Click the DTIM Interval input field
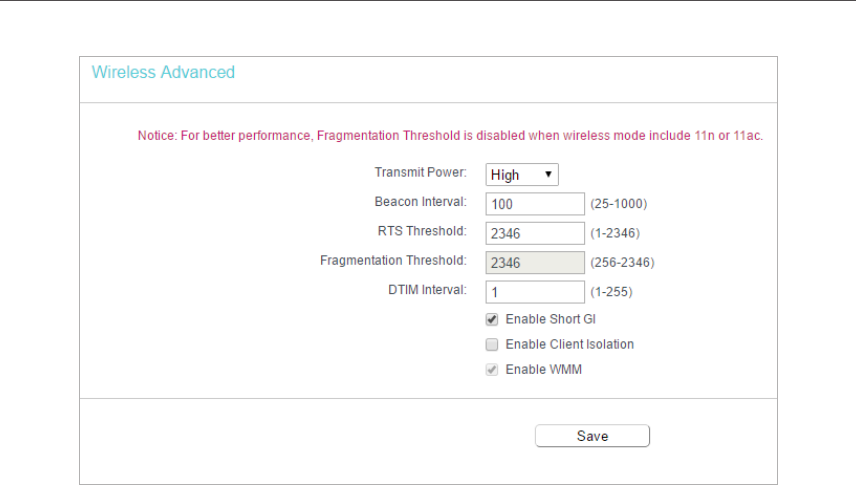Screen dimensions: 856x485 535,292
